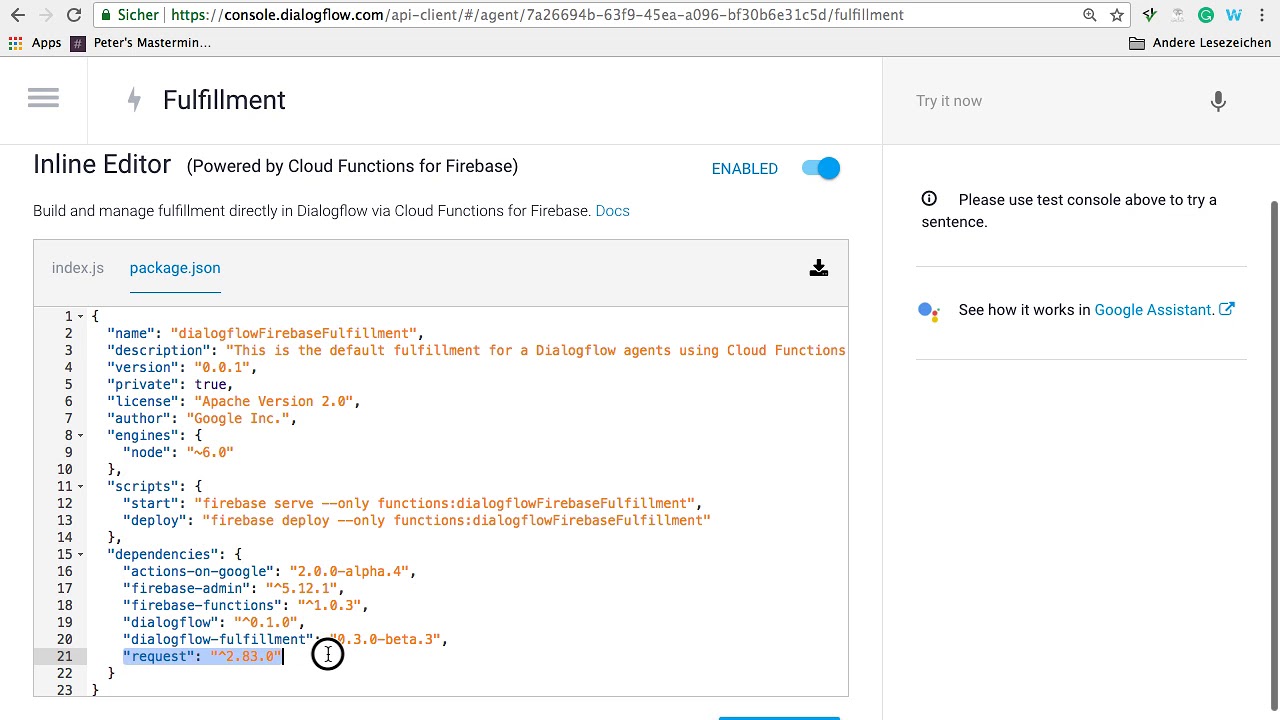1280x720 pixels.
Task: Click the highlighted "request" dependency line
Action: click(203, 656)
